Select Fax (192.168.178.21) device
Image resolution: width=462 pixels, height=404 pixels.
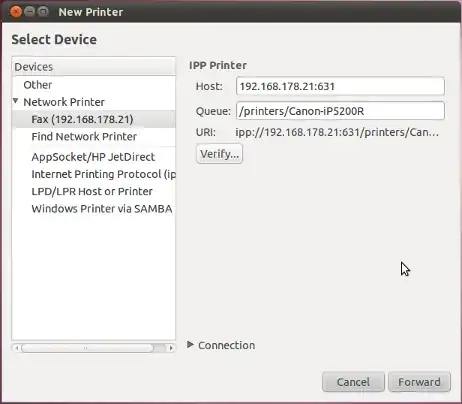pyautogui.click(x=94, y=119)
